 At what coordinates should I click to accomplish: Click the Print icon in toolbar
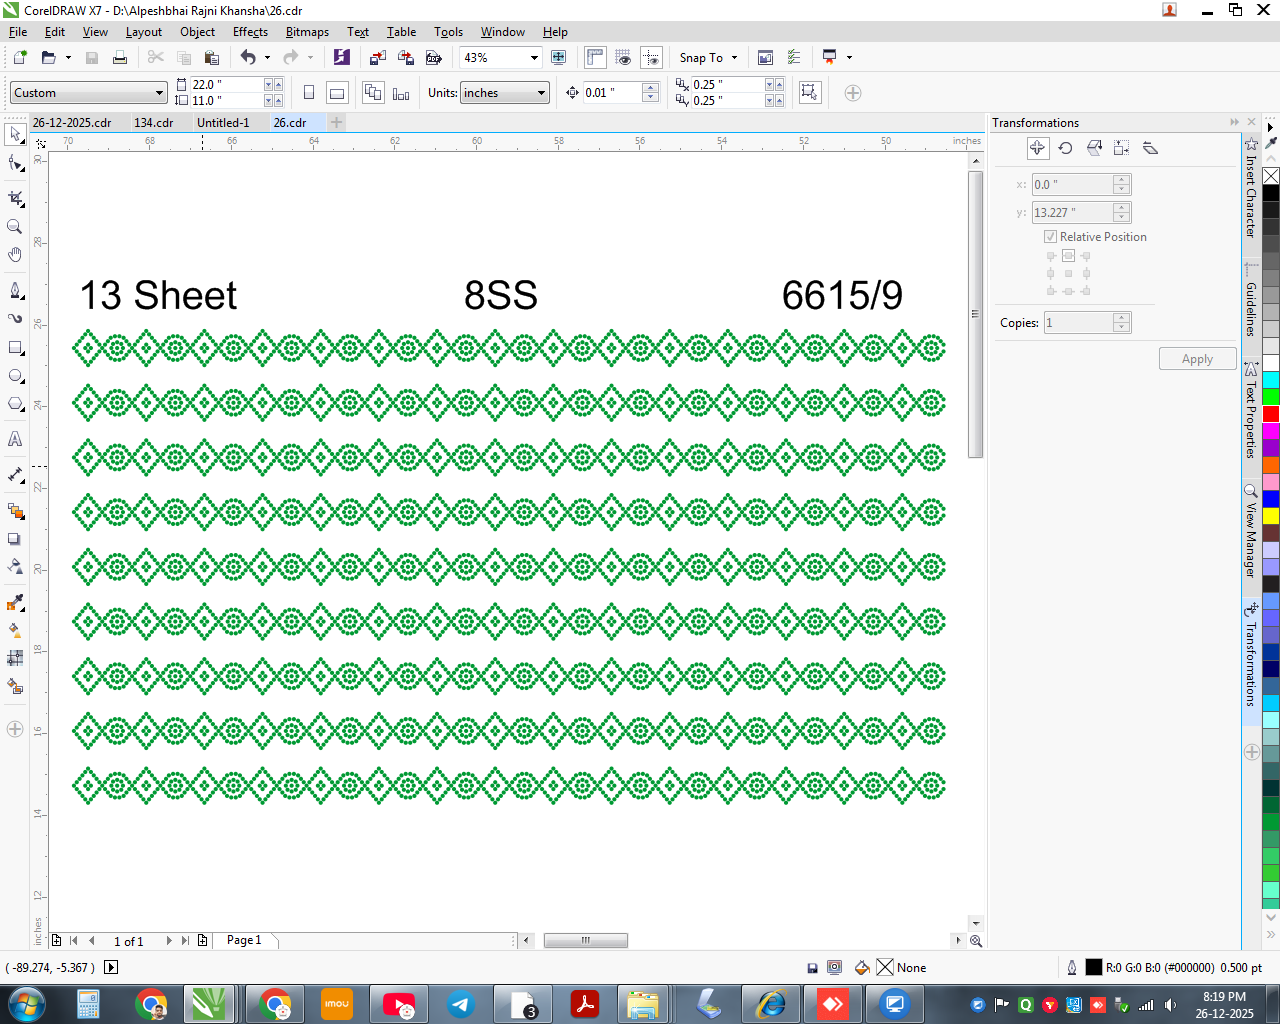pyautogui.click(x=120, y=58)
